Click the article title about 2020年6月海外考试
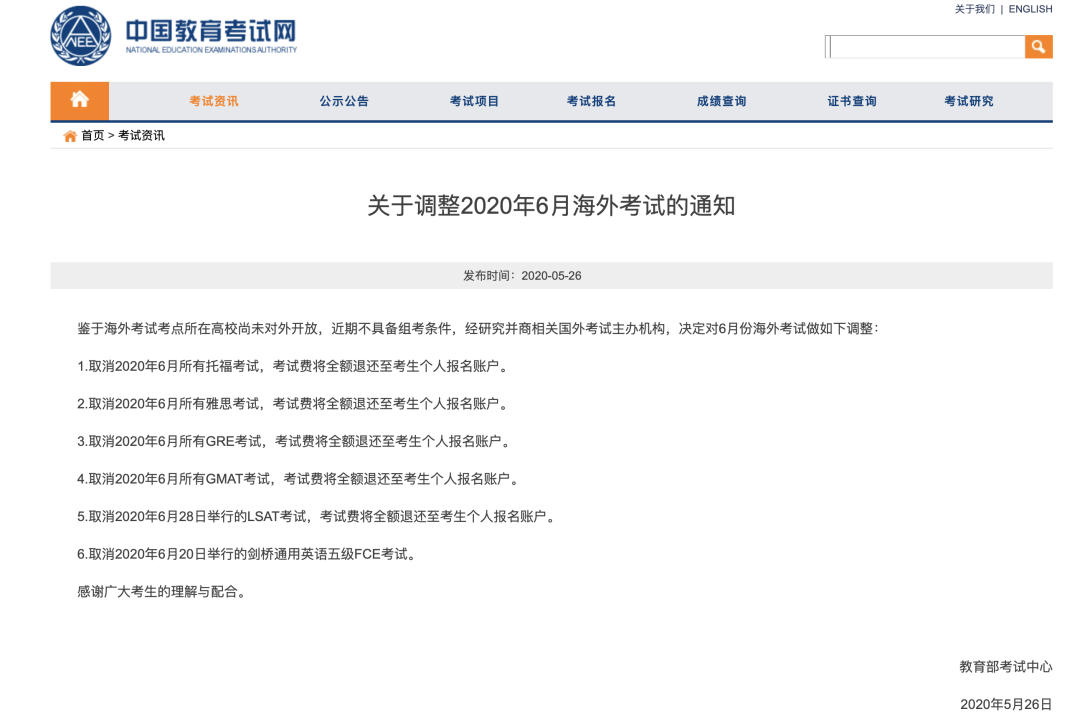The height and width of the screenshot is (724, 1080). click(551, 206)
